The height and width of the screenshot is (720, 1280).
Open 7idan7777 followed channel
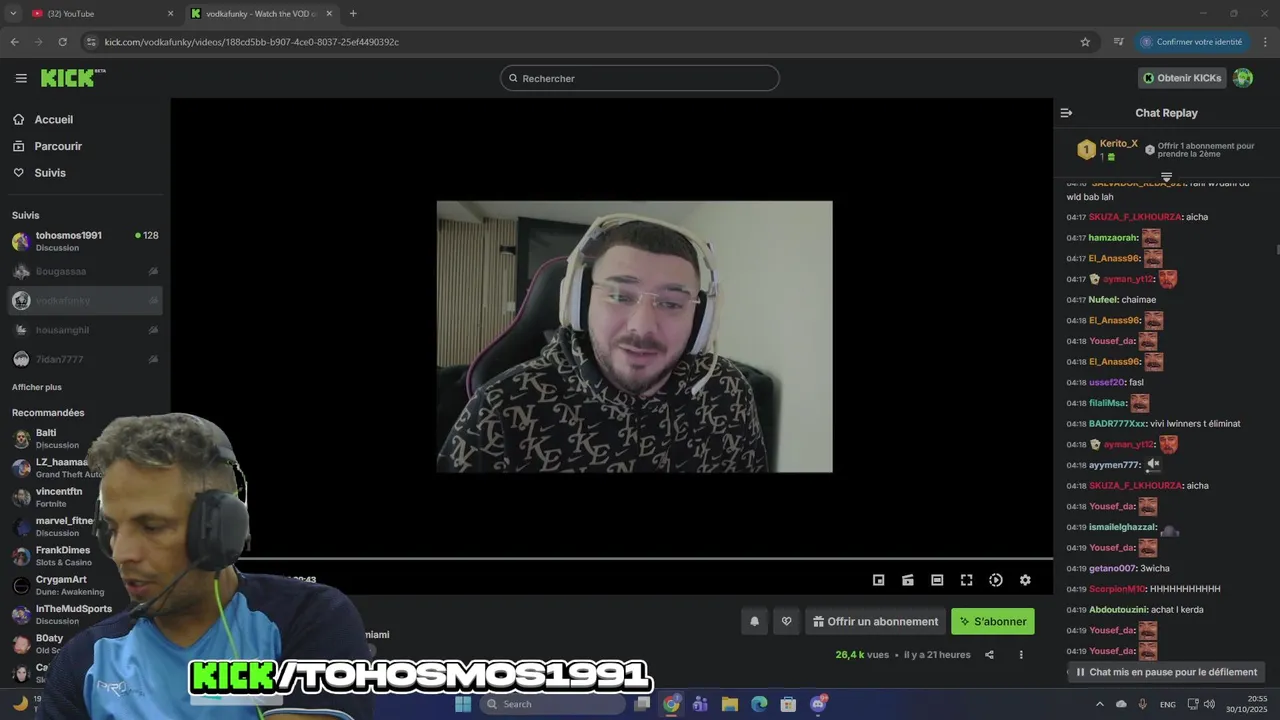(85, 359)
